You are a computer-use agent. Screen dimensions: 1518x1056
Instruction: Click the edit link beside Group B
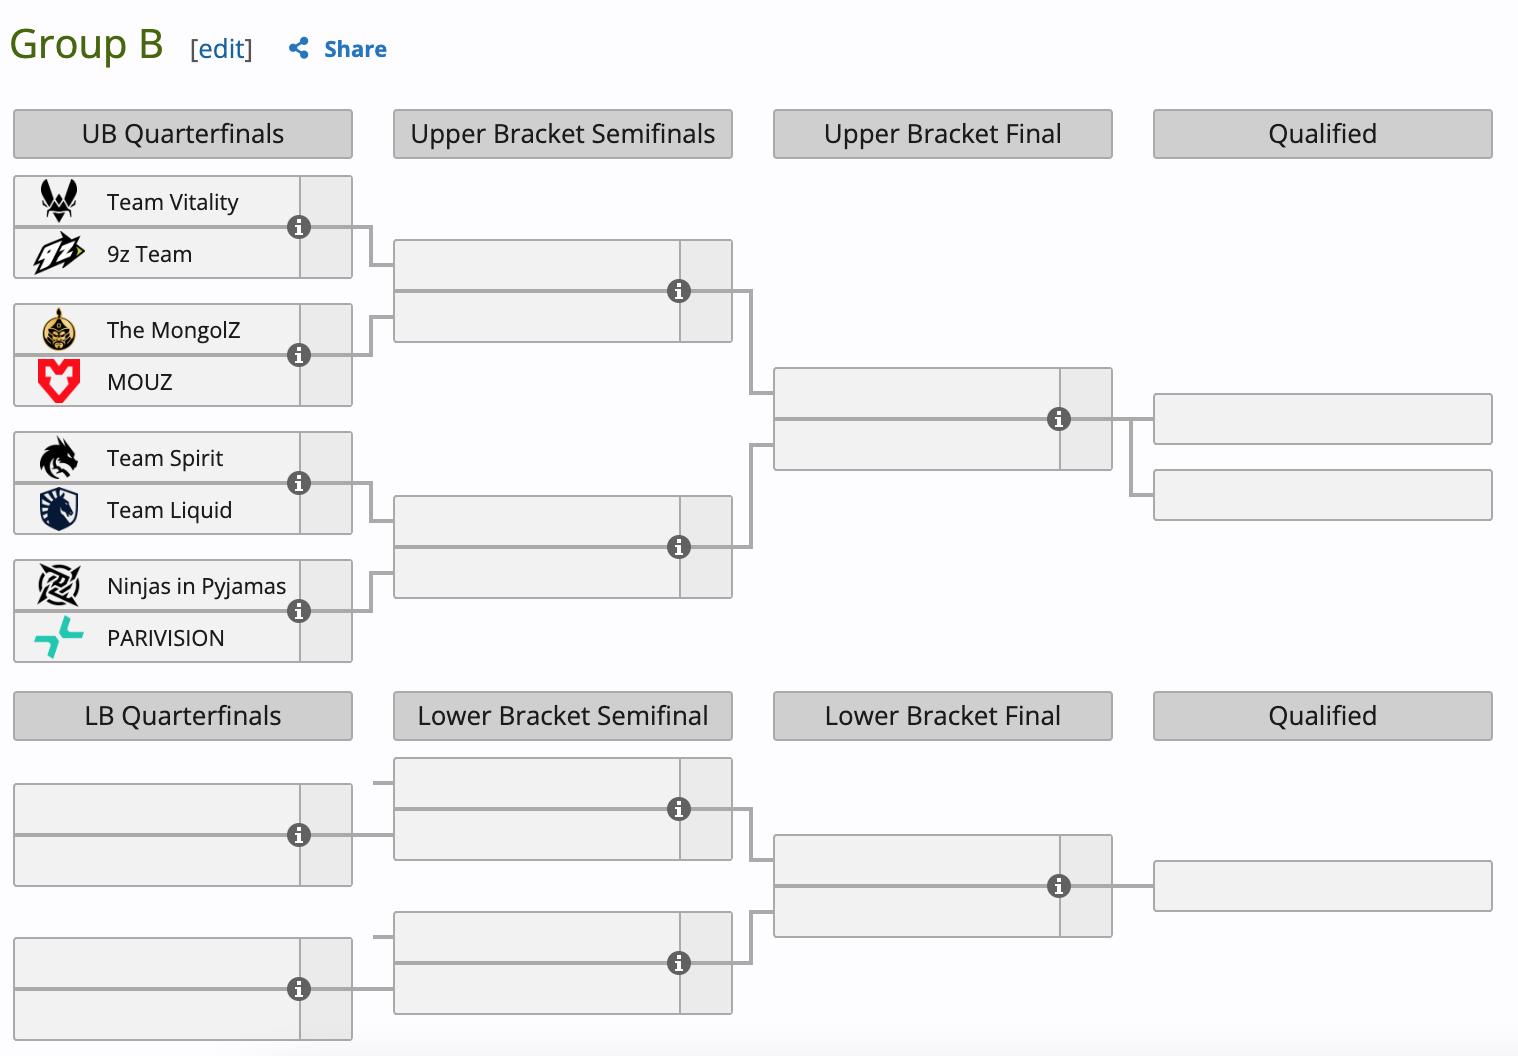(x=221, y=49)
